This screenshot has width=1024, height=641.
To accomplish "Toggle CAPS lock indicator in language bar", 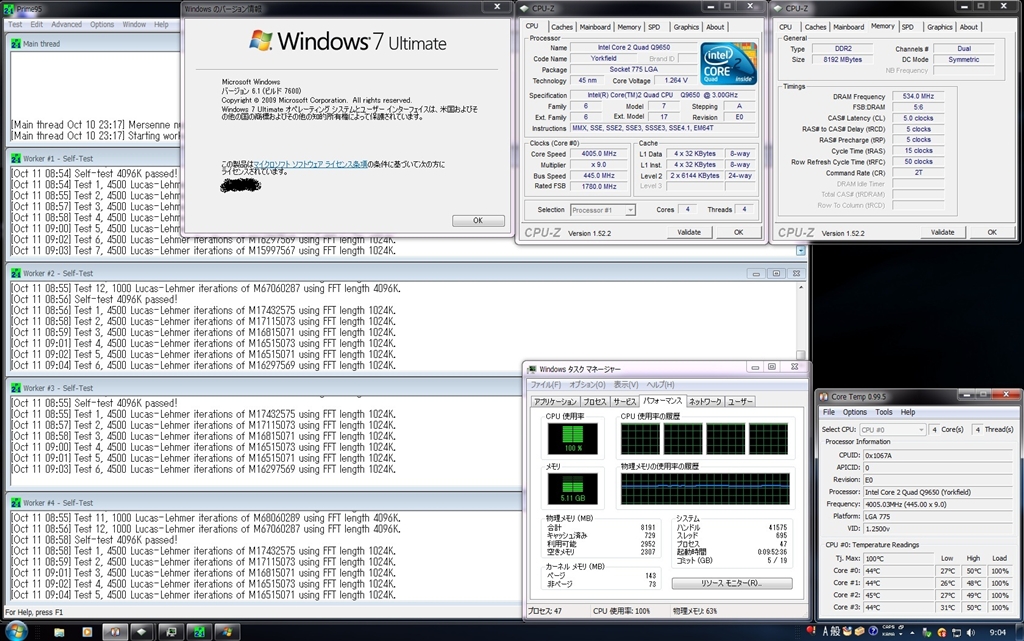I will coord(889,627).
